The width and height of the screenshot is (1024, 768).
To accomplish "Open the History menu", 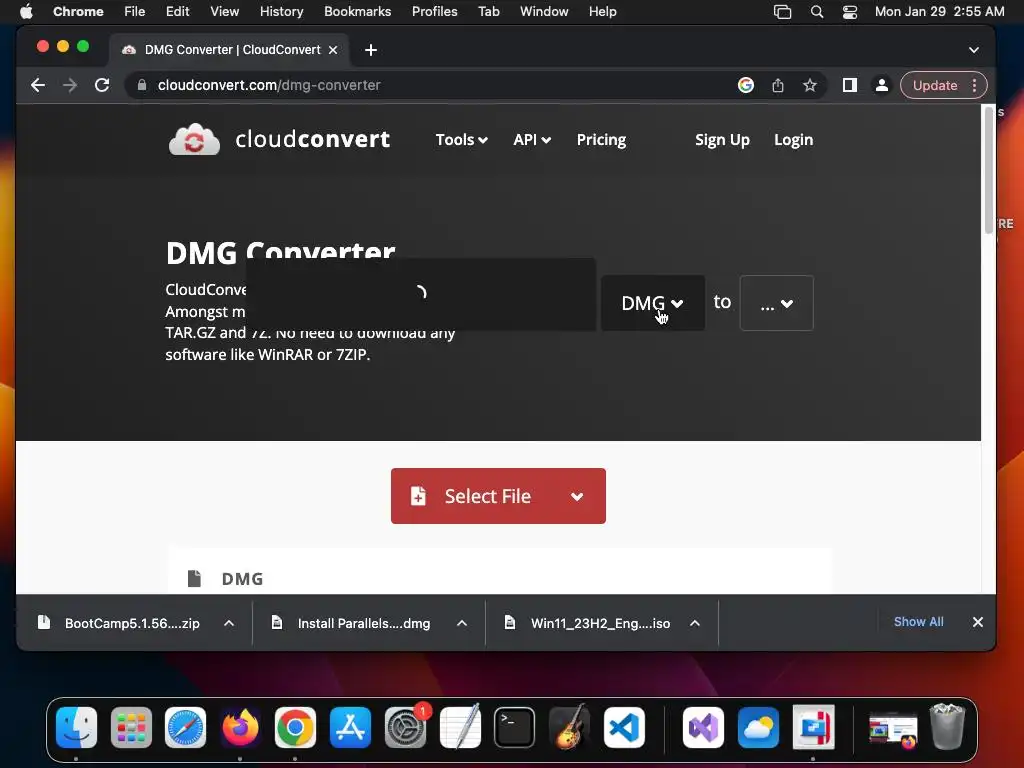I will tap(281, 12).
